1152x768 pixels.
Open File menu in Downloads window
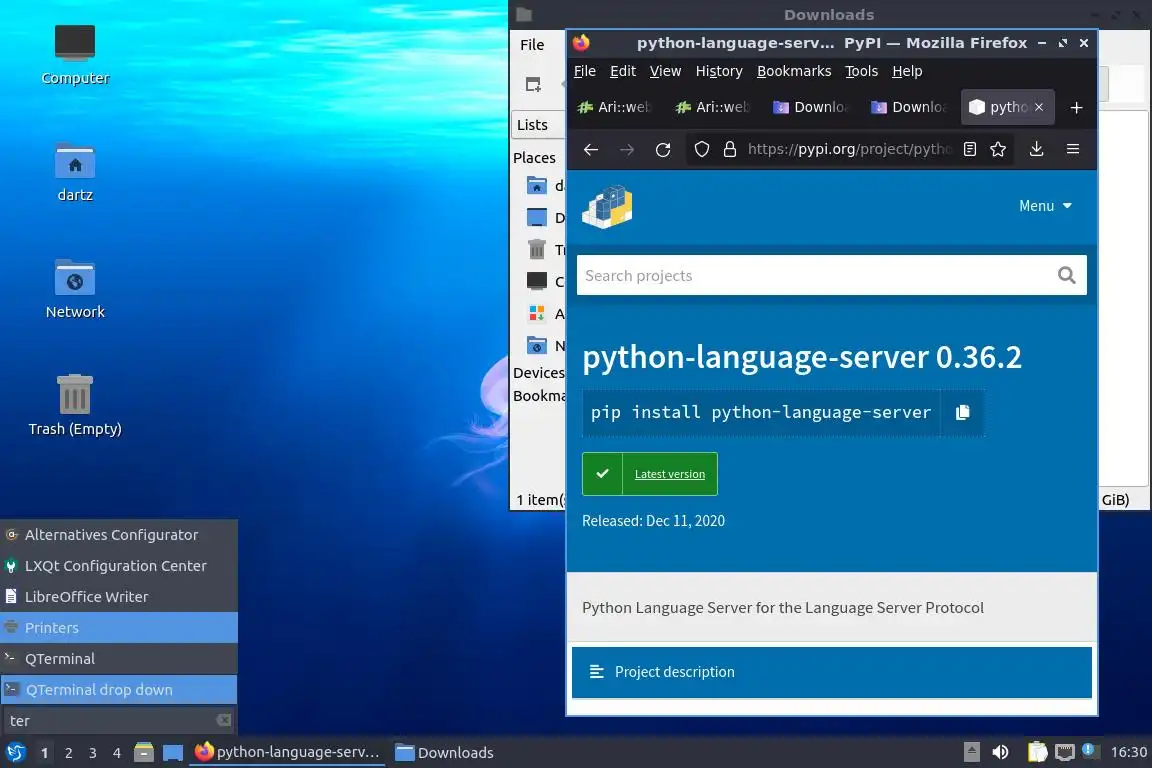pyautogui.click(x=532, y=45)
